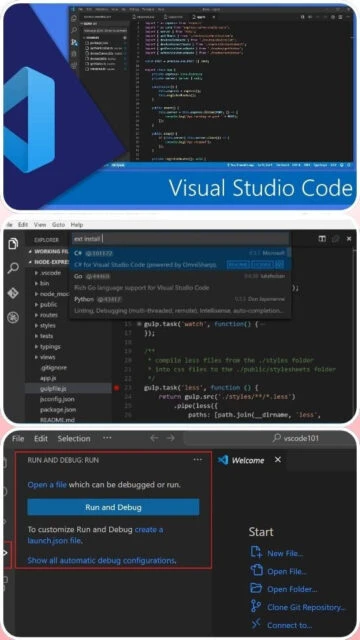
Task: Collapse the NODE-EXPRESS project section
Action: coord(48,262)
